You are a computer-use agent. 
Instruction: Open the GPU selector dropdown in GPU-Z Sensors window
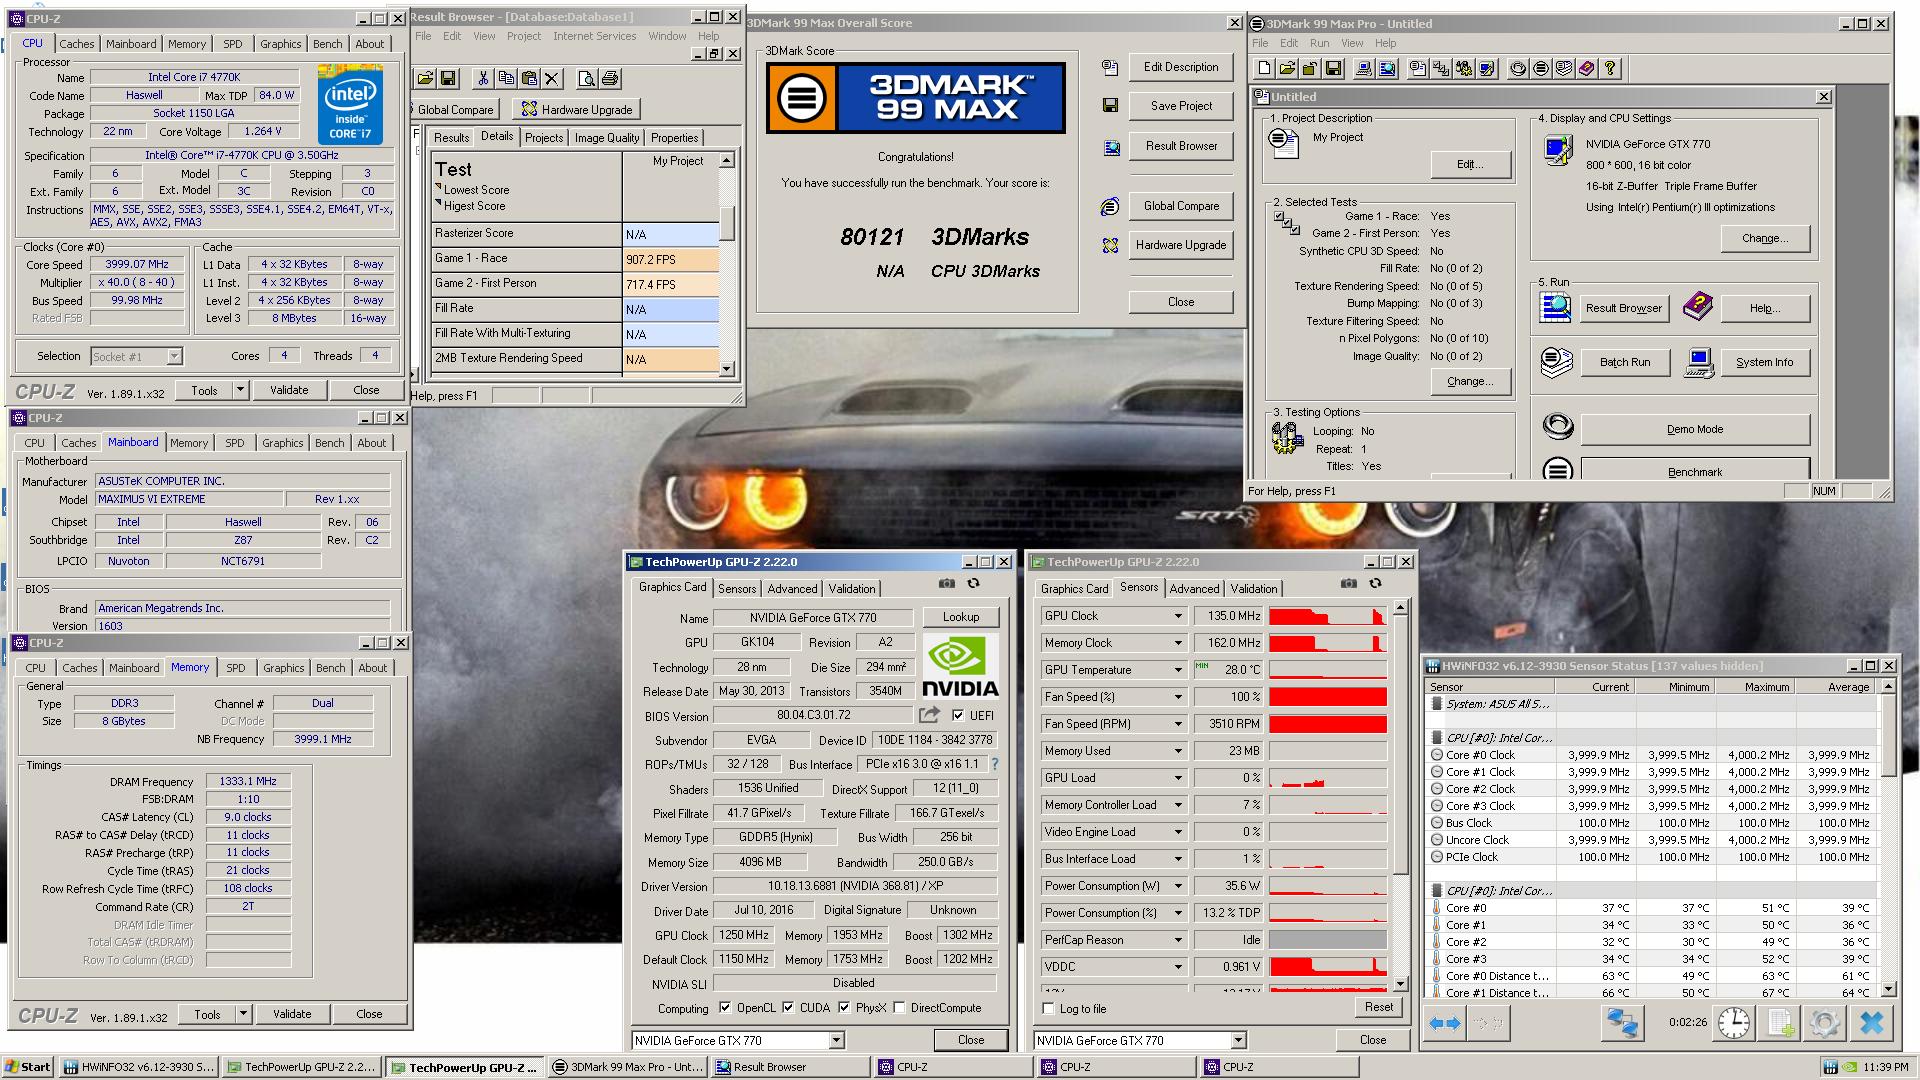pos(1238,1040)
